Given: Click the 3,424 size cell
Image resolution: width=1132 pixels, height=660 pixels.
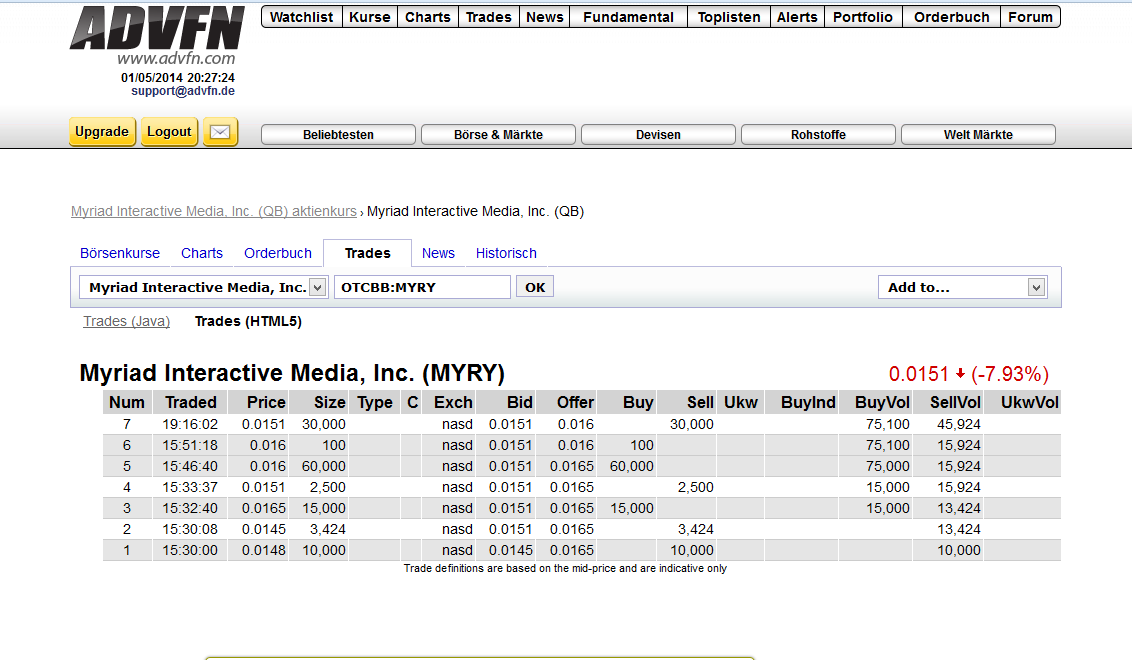Looking at the screenshot, I should tap(328, 529).
